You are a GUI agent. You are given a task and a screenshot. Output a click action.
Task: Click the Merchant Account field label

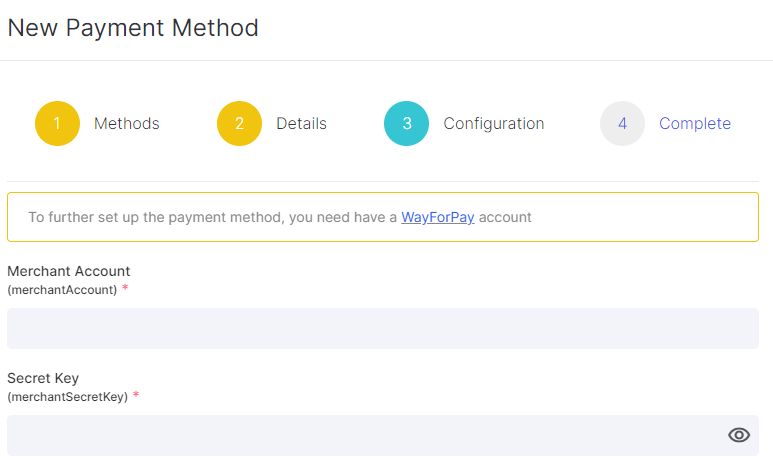[69, 271]
